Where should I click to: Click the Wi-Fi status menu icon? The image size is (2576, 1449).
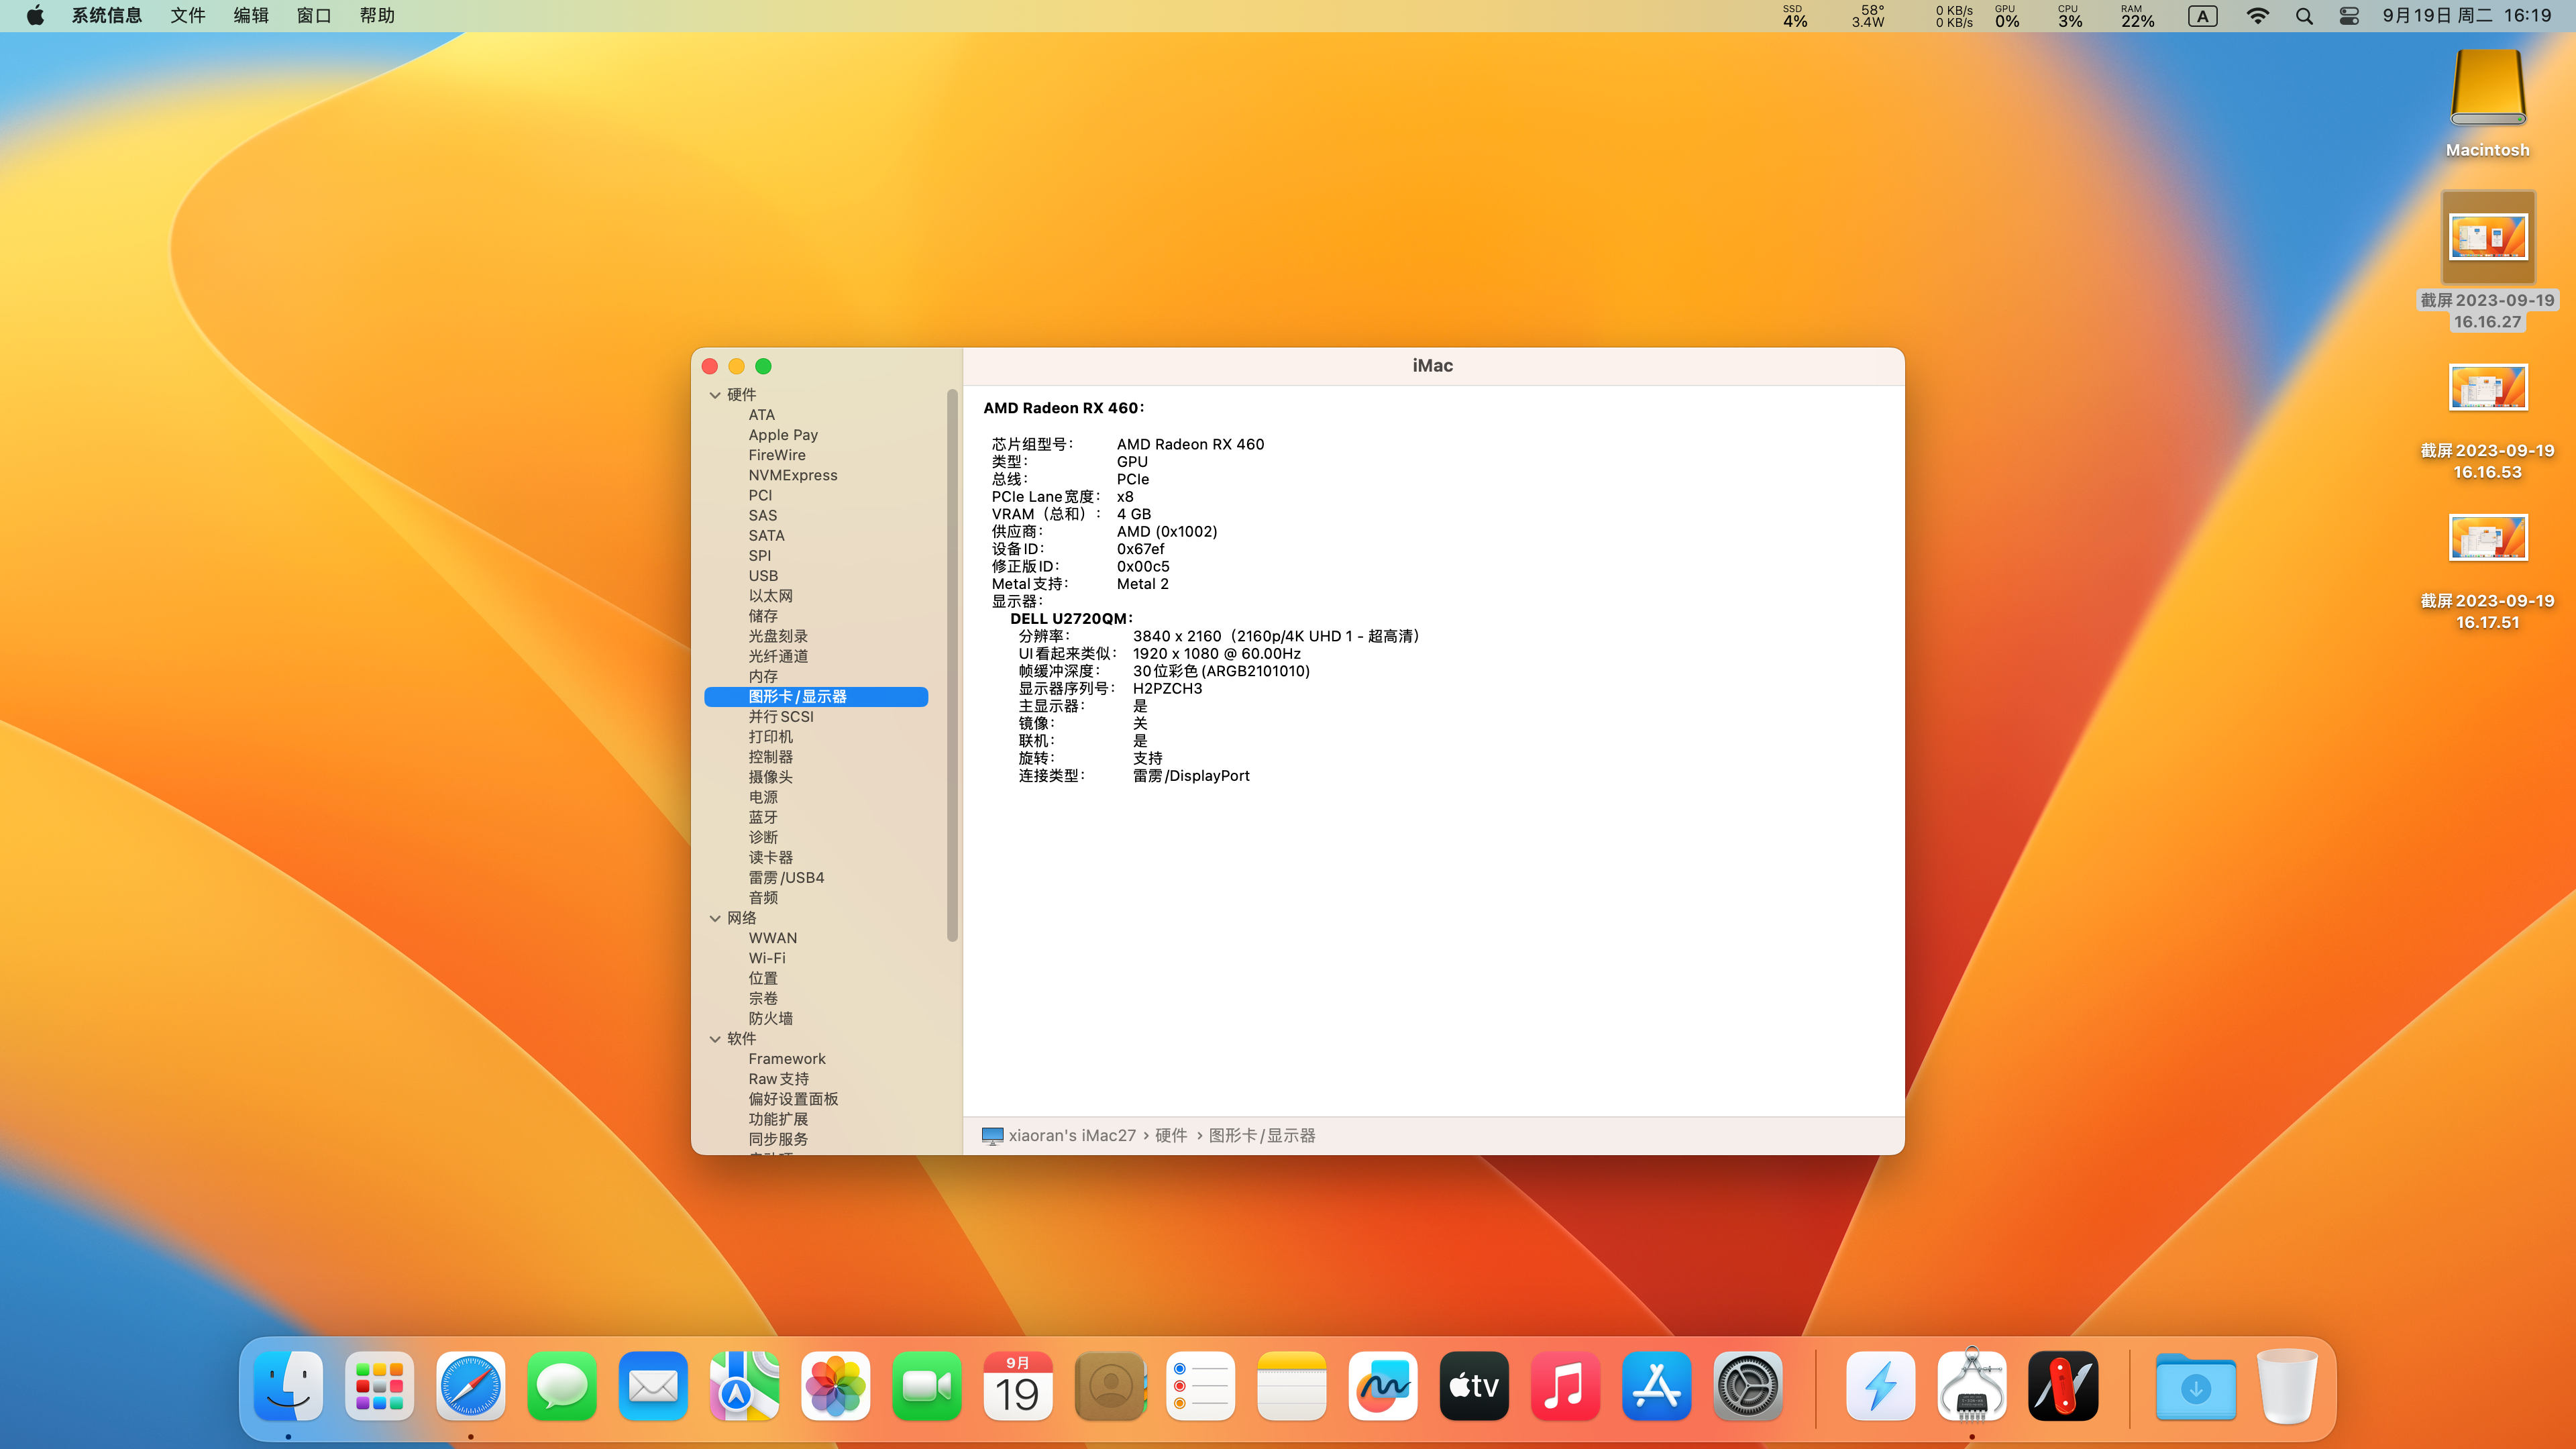(2257, 16)
